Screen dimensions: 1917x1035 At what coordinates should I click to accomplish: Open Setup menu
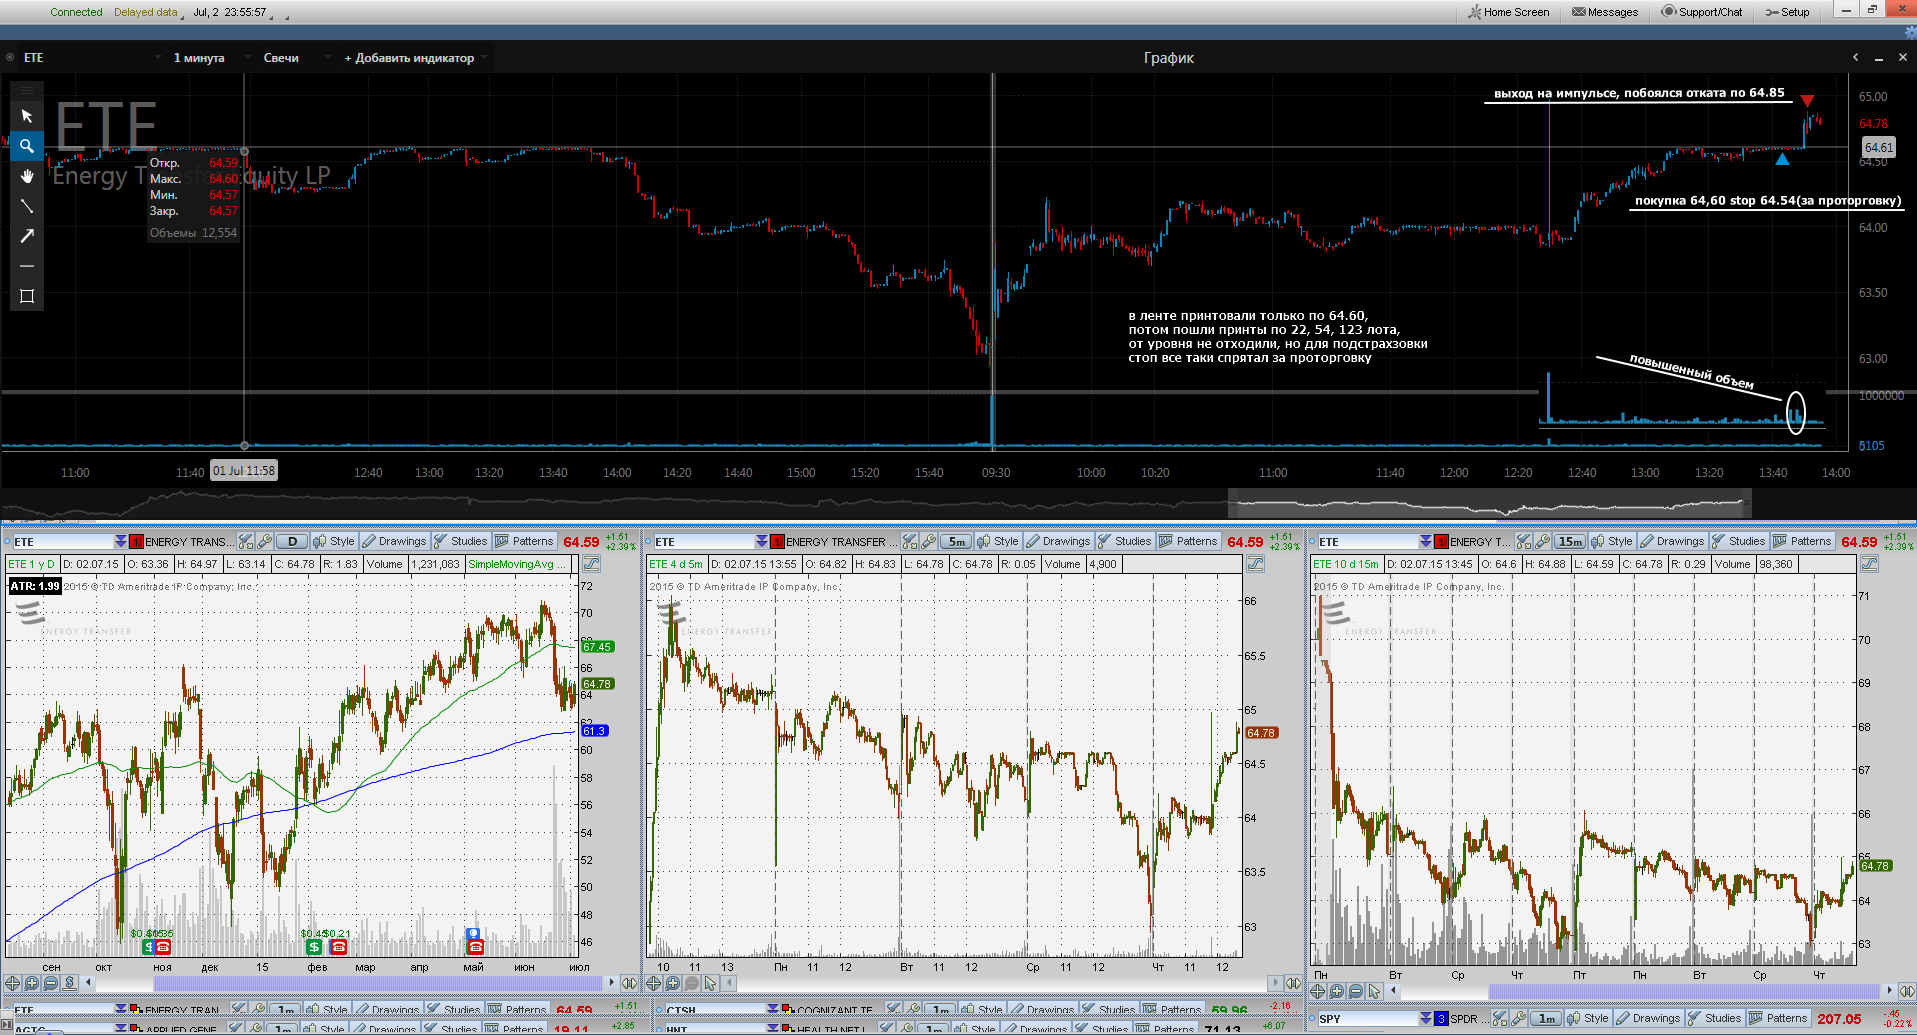1787,12
